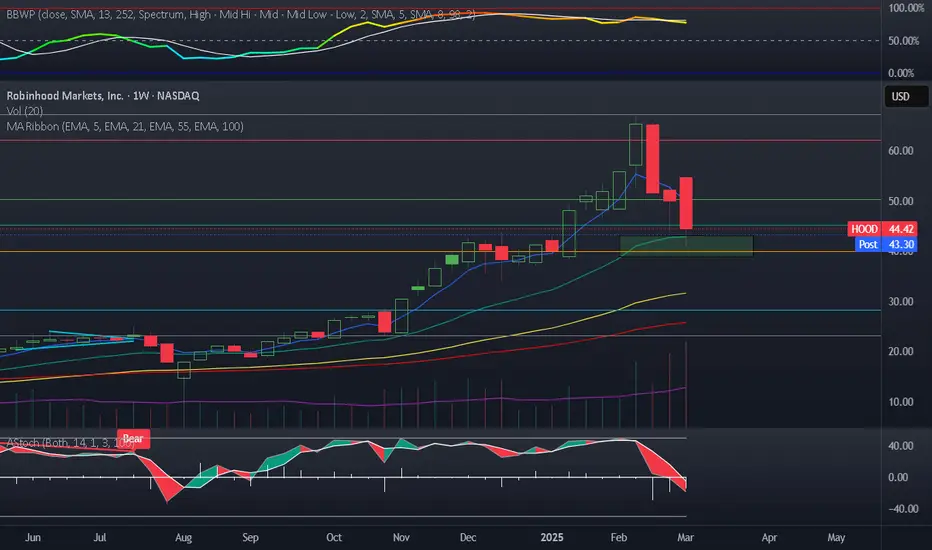Click the Post market label tag

[x=868, y=244]
